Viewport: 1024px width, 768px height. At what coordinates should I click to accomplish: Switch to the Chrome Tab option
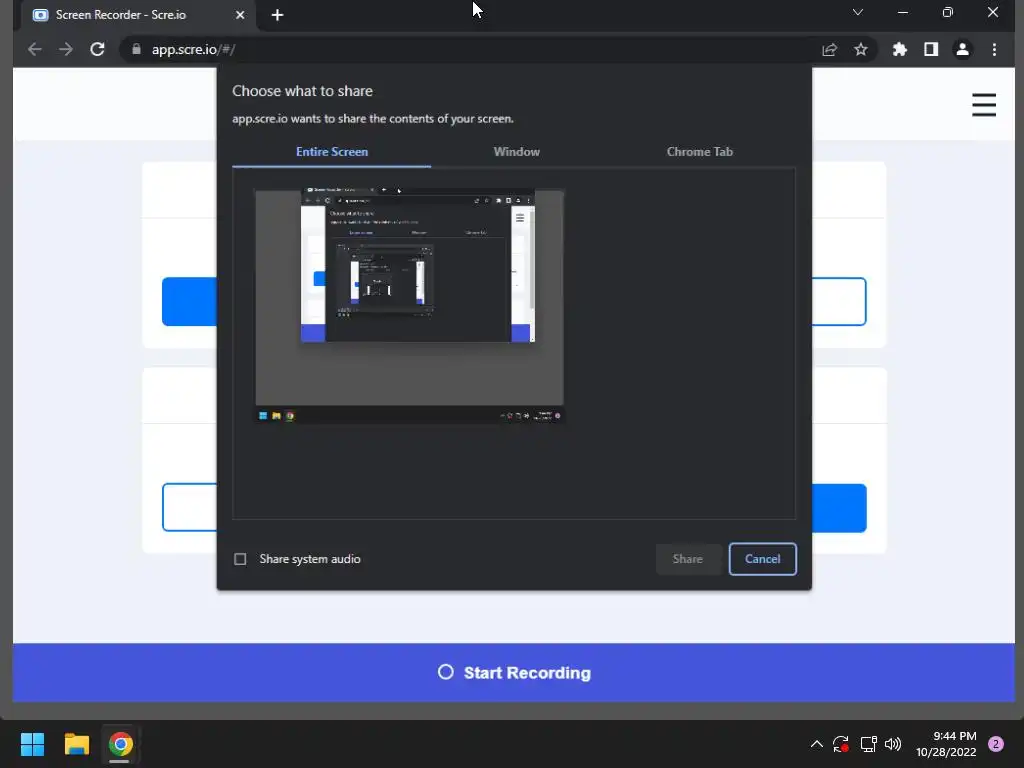[x=699, y=152]
